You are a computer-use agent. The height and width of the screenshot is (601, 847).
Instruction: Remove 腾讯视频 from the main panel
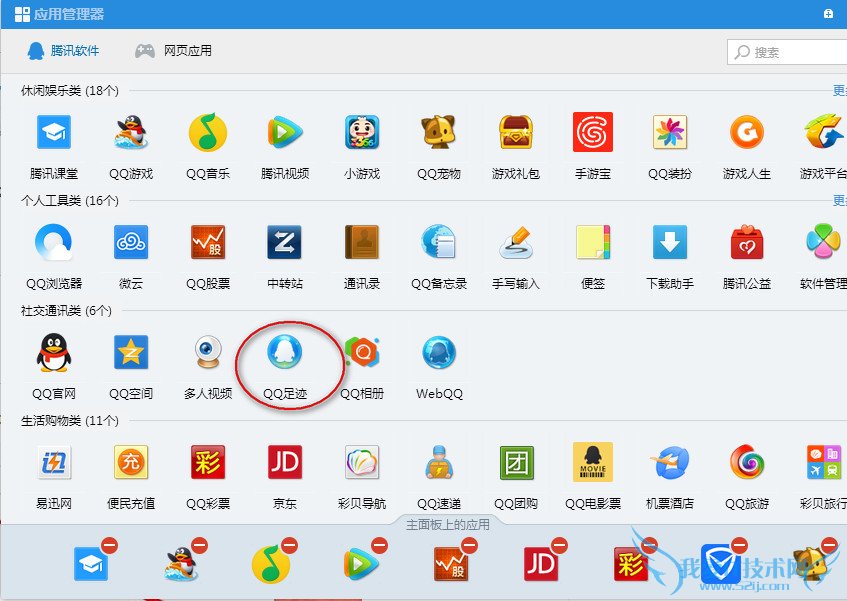[380, 546]
